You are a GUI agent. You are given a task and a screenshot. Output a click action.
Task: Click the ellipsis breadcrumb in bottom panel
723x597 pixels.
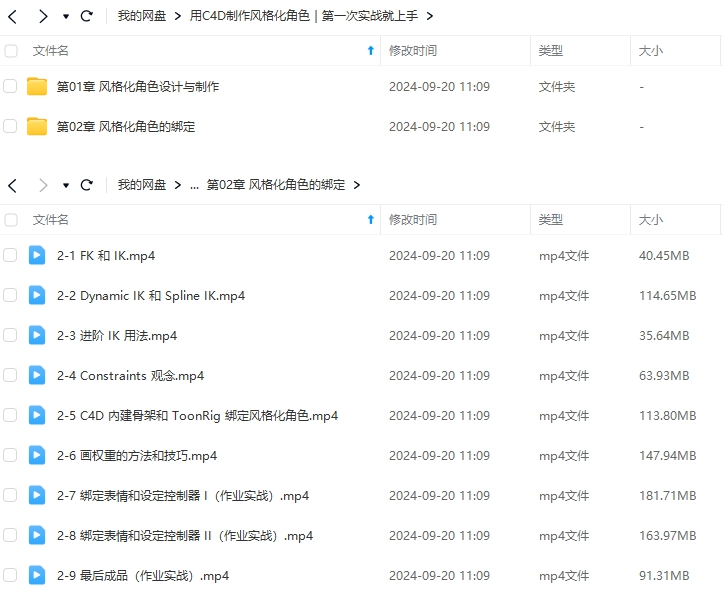[194, 187]
